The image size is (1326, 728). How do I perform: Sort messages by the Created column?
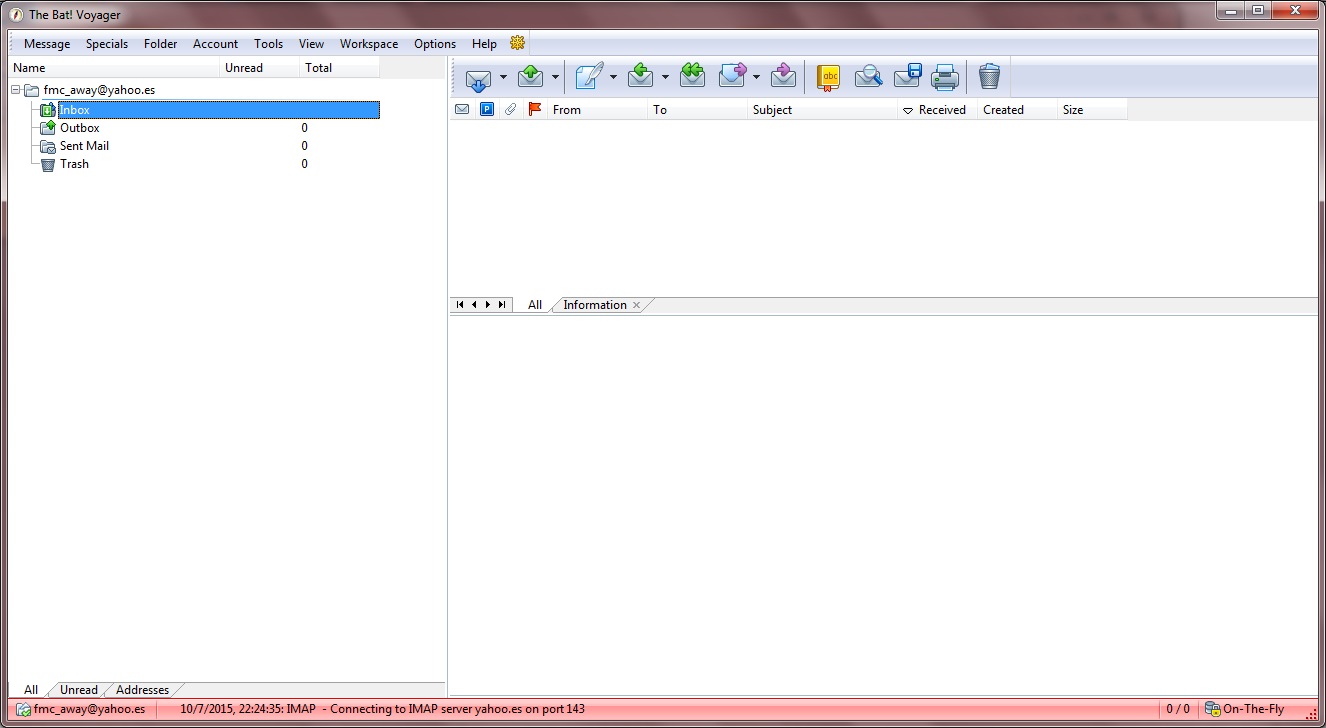(1017, 110)
